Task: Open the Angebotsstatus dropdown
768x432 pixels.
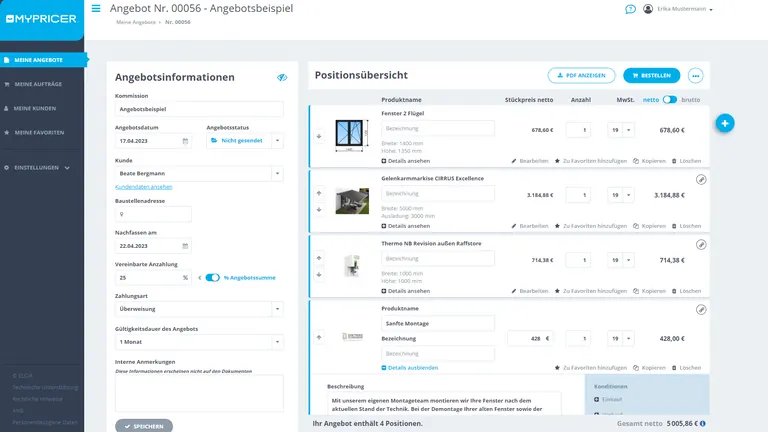Action: [277, 141]
